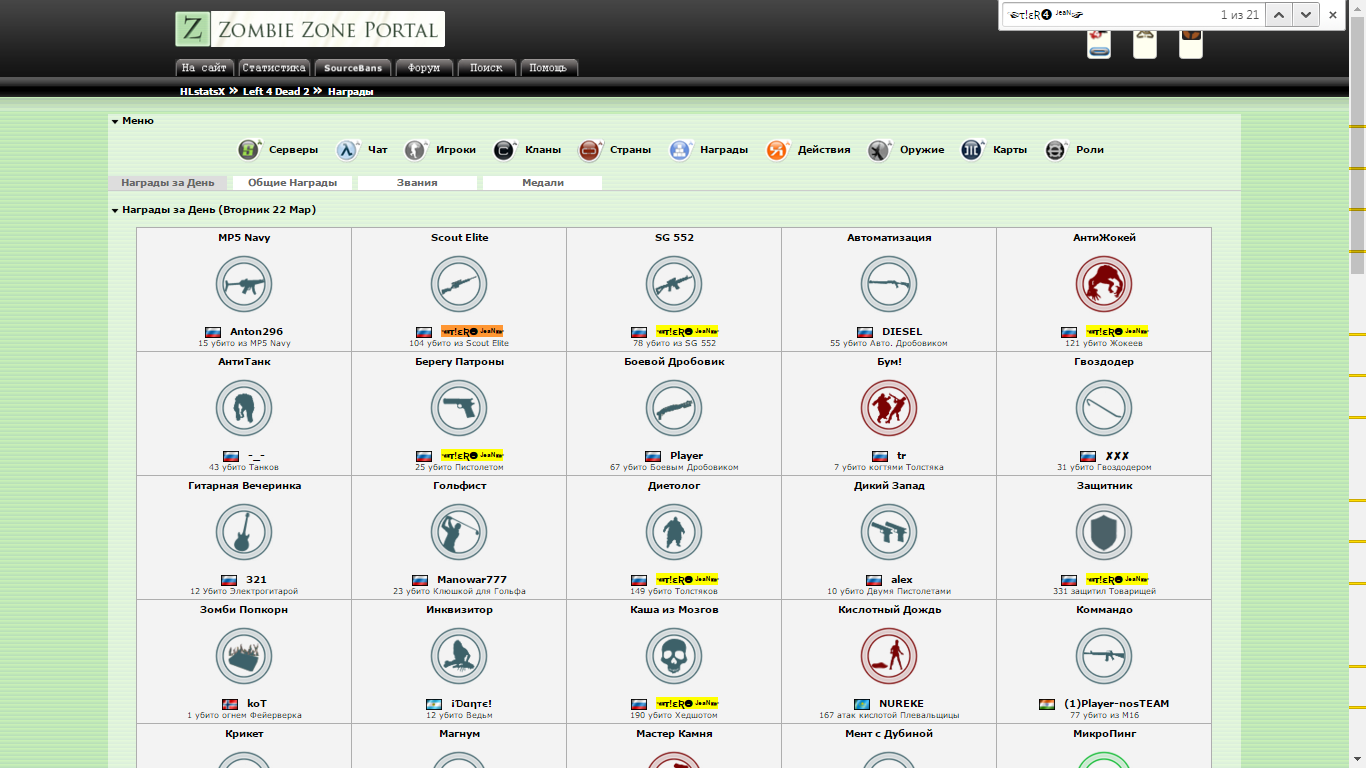Screen dimensions: 1366x768
Task: Click the Left 4 Dead 2 breadcrumb
Action: click(x=276, y=91)
